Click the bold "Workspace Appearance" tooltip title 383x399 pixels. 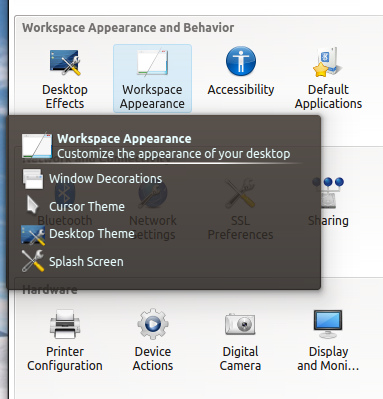click(x=124, y=139)
